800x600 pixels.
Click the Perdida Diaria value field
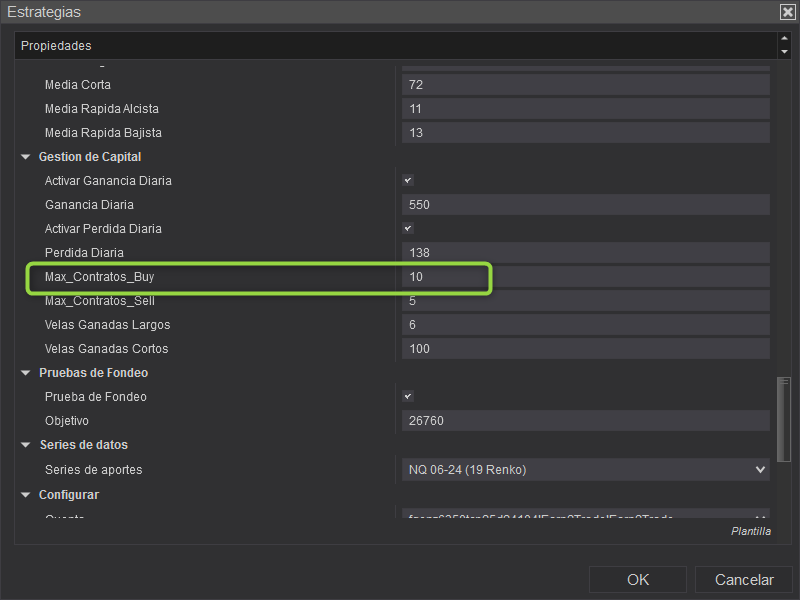[x=585, y=253]
